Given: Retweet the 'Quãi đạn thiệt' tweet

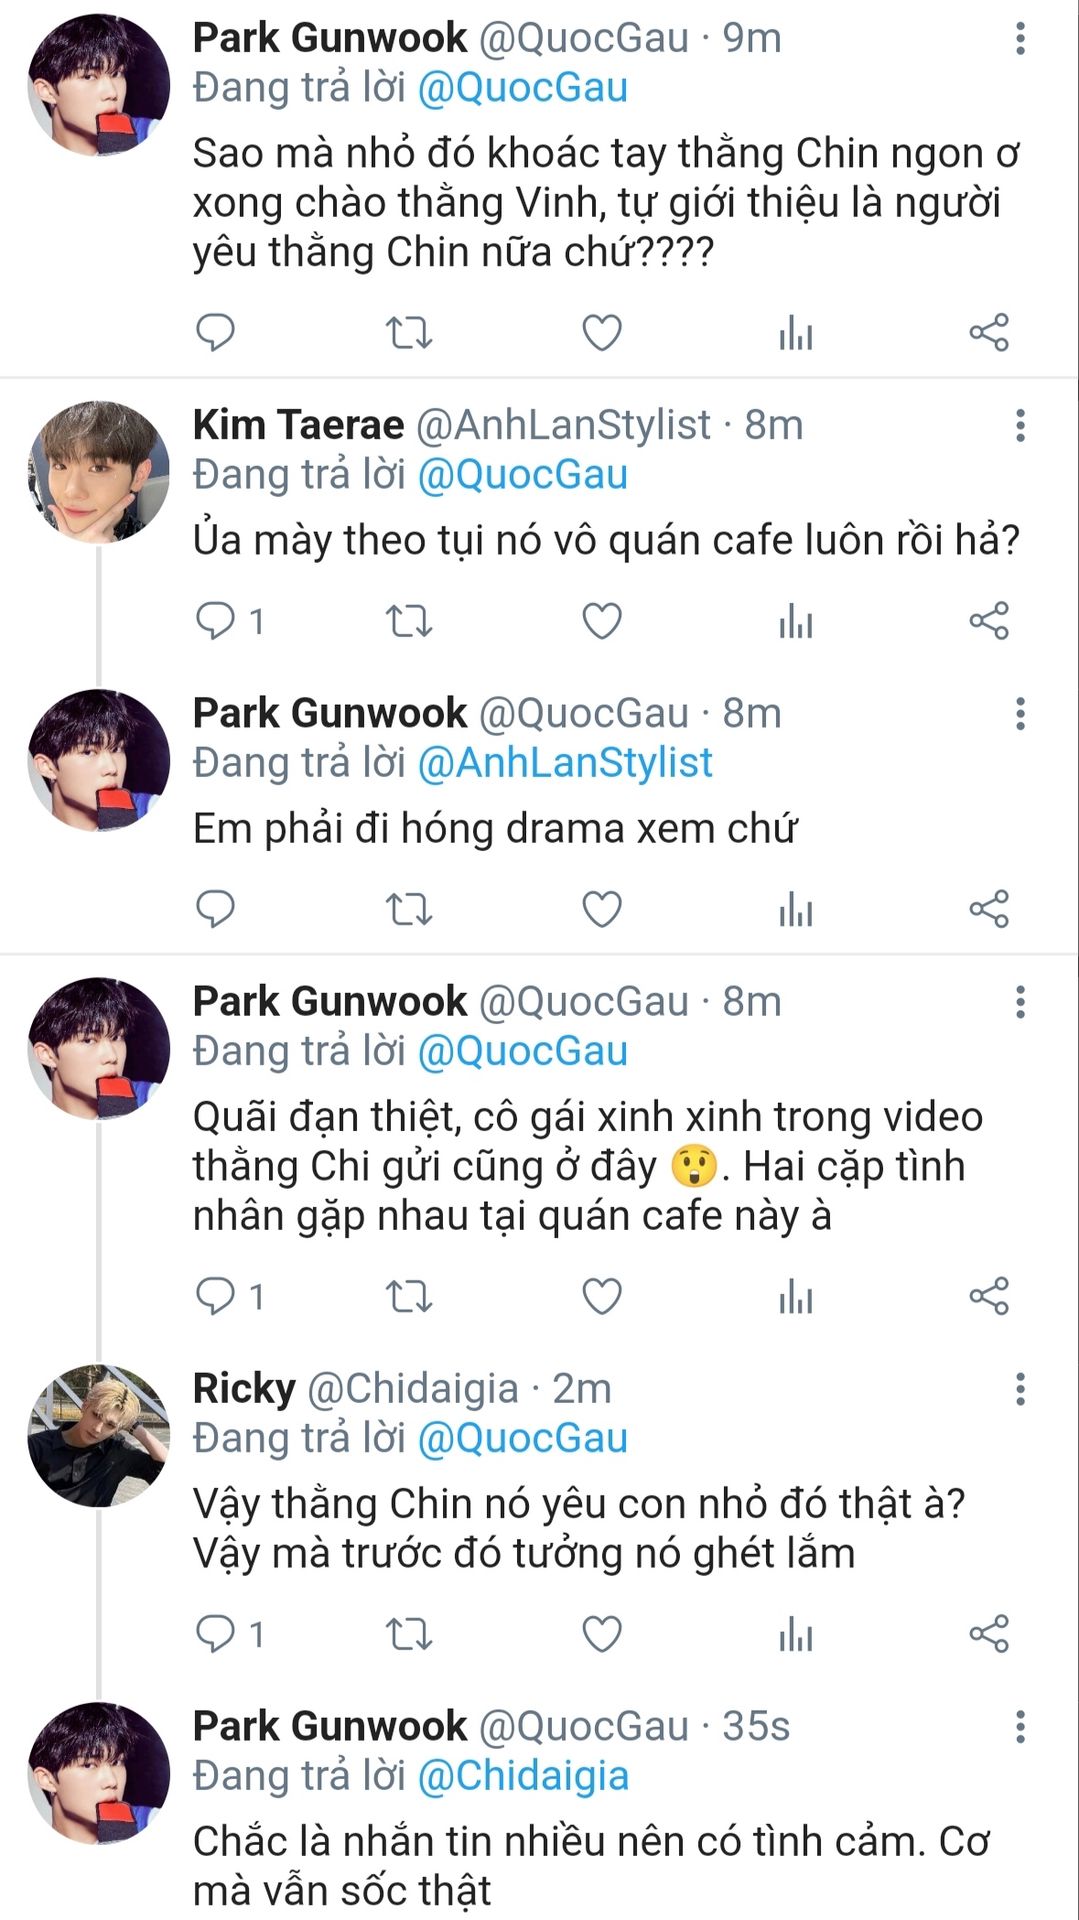Looking at the screenshot, I should pos(408,1297).
